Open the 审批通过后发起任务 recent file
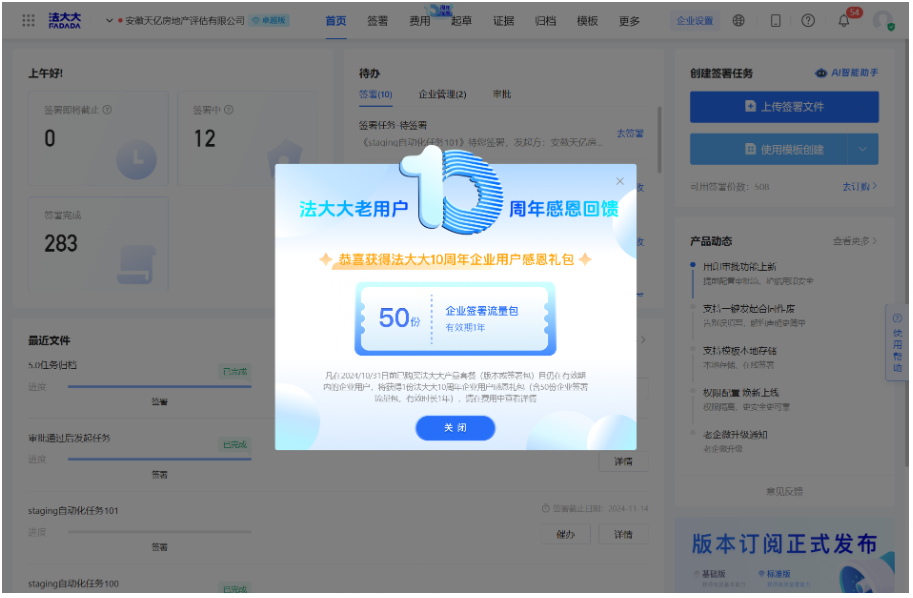Viewport: 913px width, 598px height. click(x=69, y=439)
